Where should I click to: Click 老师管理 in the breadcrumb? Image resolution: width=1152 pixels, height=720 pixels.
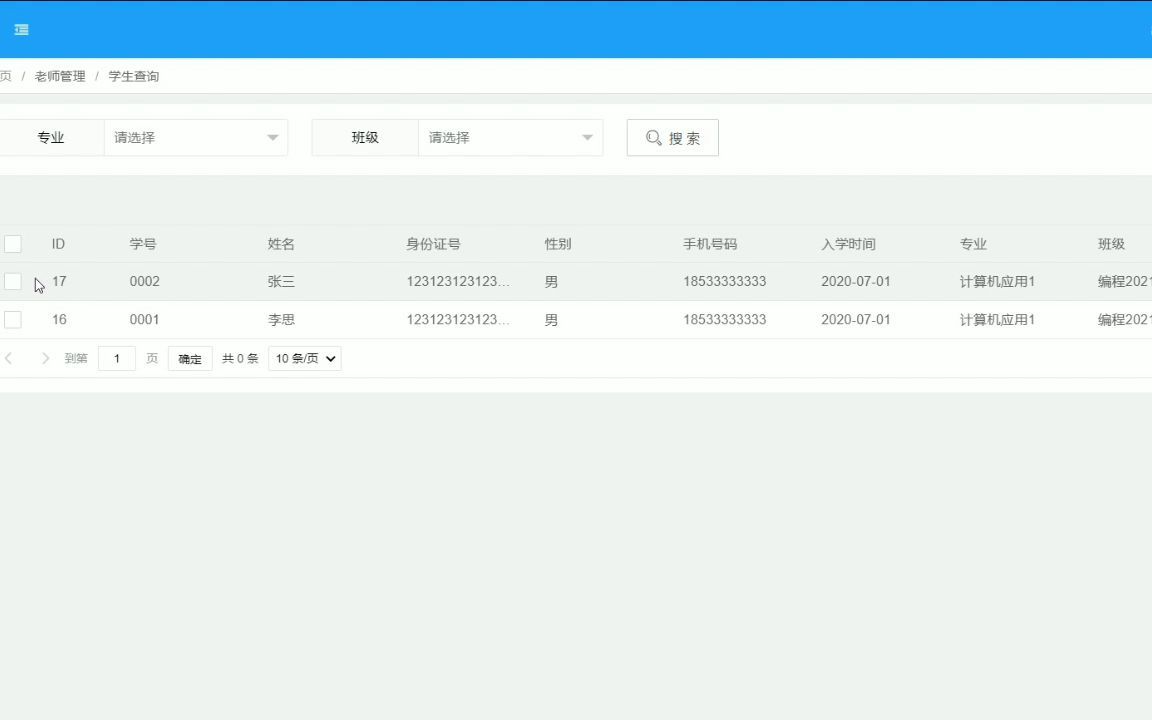coord(59,75)
